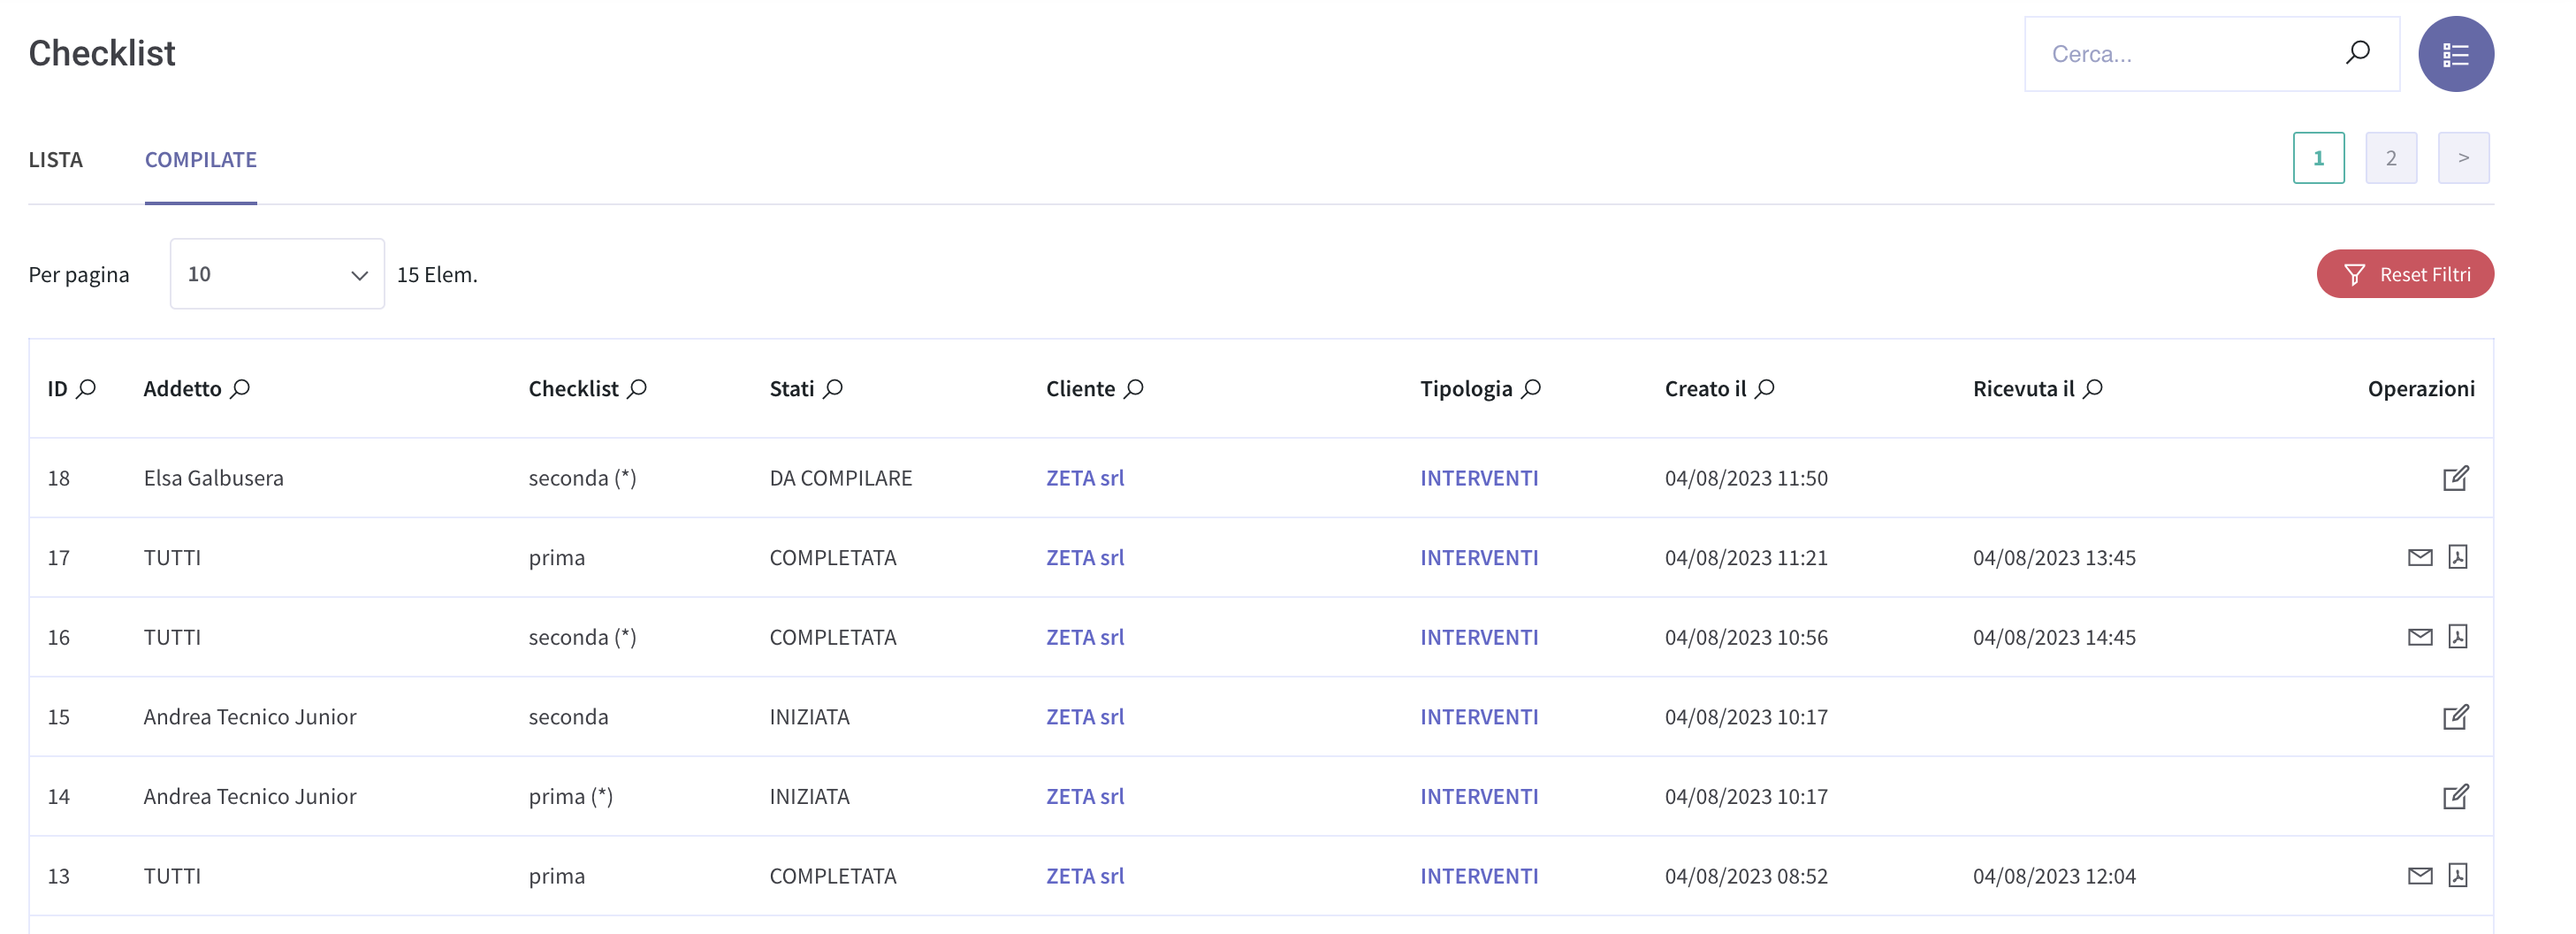Download PDF for checklist row 13
The image size is (2576, 934).
tap(2457, 876)
